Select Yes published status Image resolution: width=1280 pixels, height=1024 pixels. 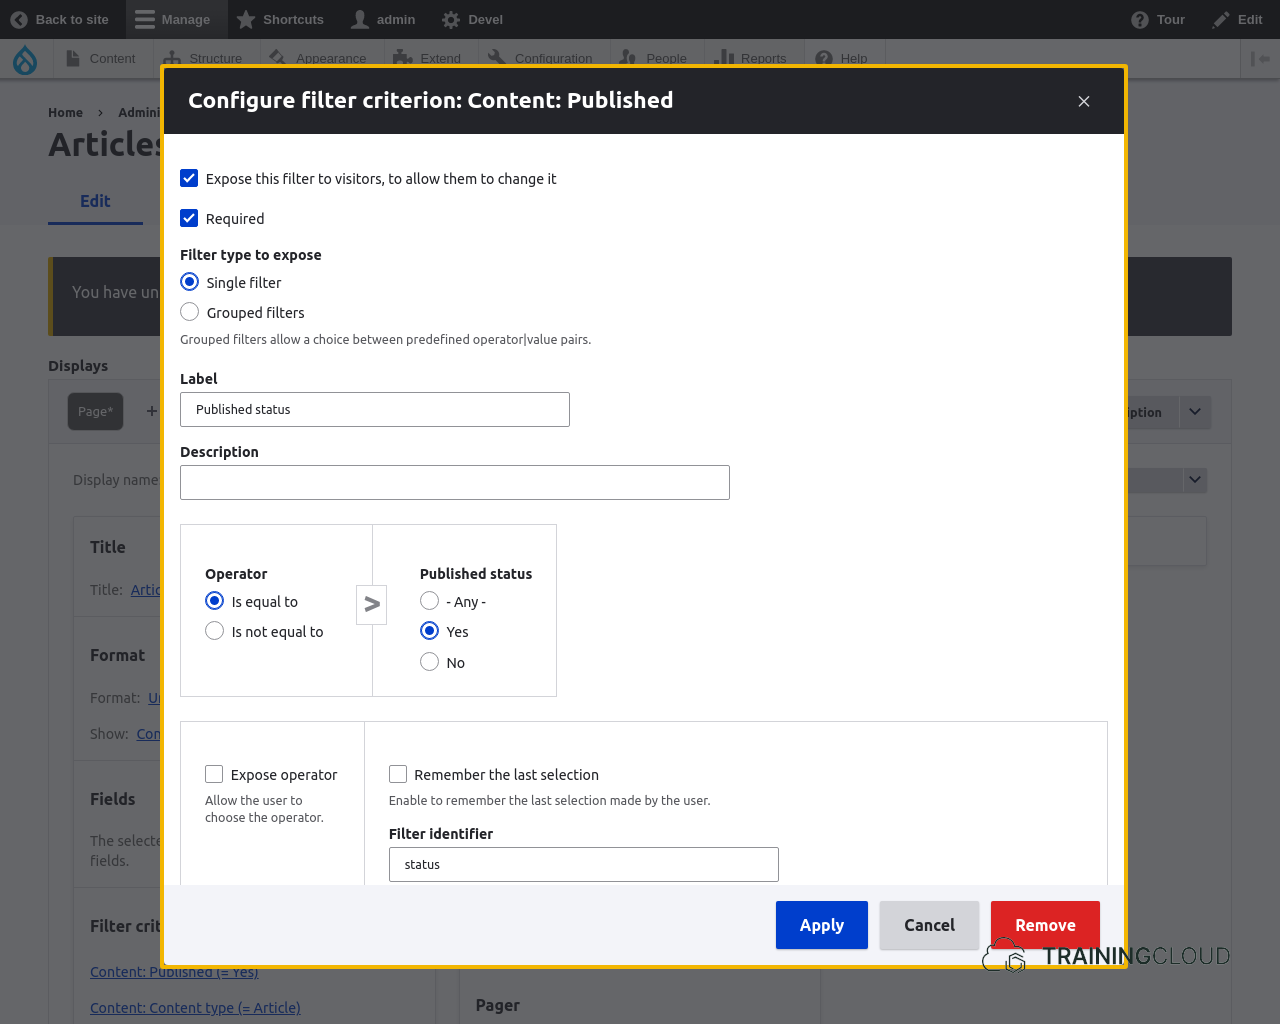(430, 631)
